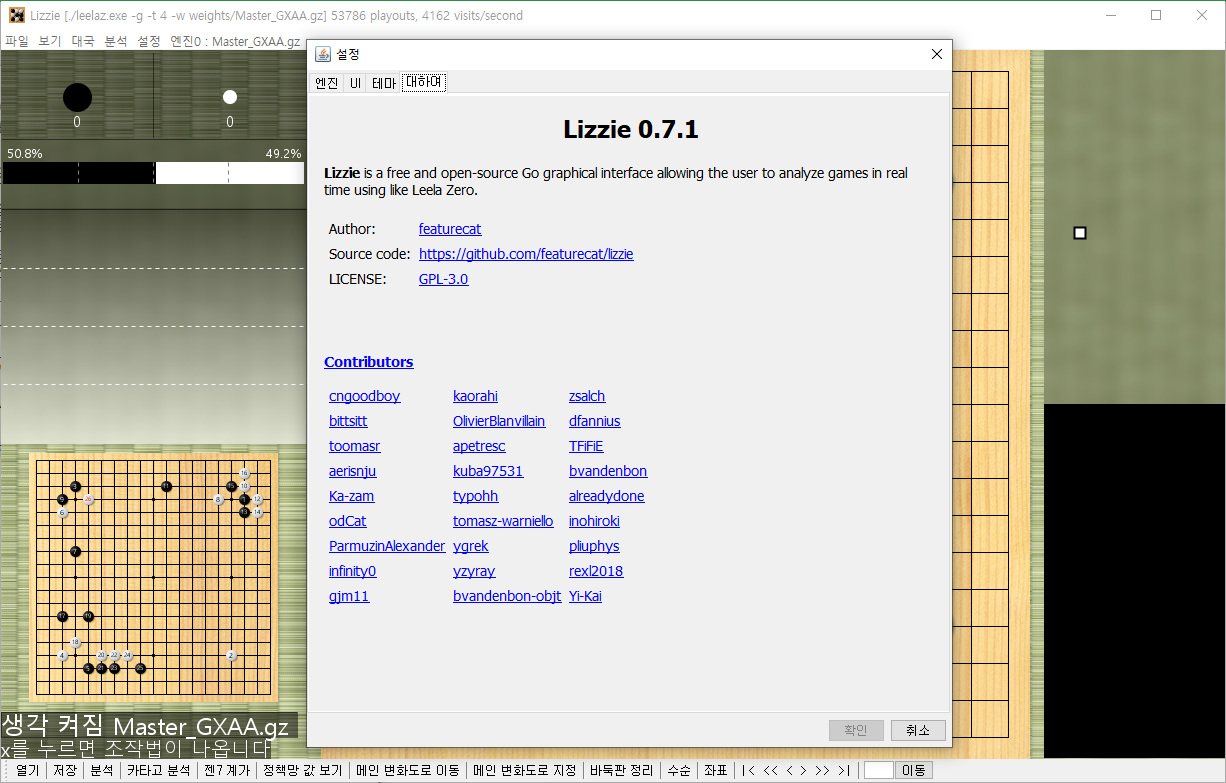Open the 파일 menu
The image size is (1226, 783).
click(17, 41)
